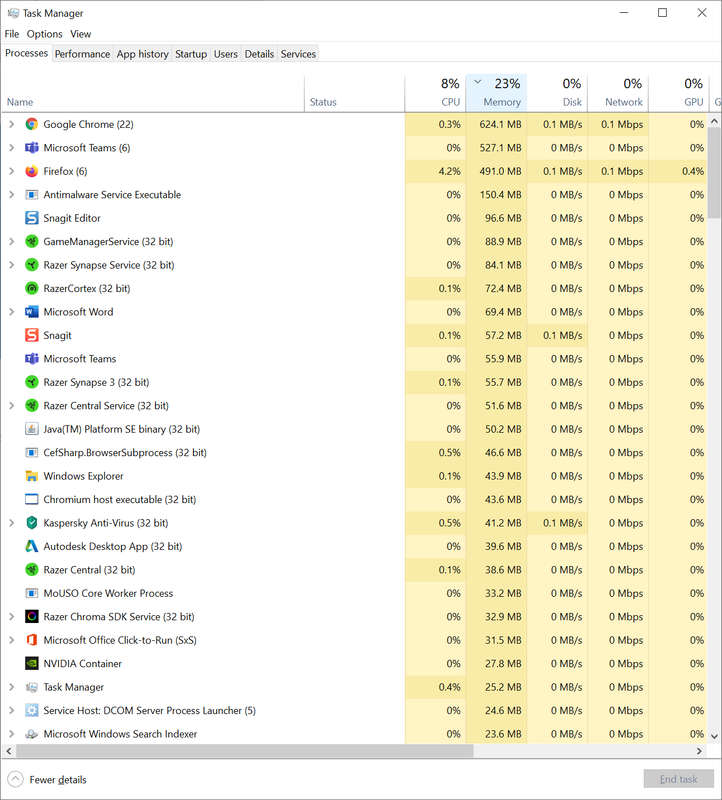Select the Windows Explorer folder icon
Image resolution: width=722 pixels, height=800 pixels.
[32, 476]
